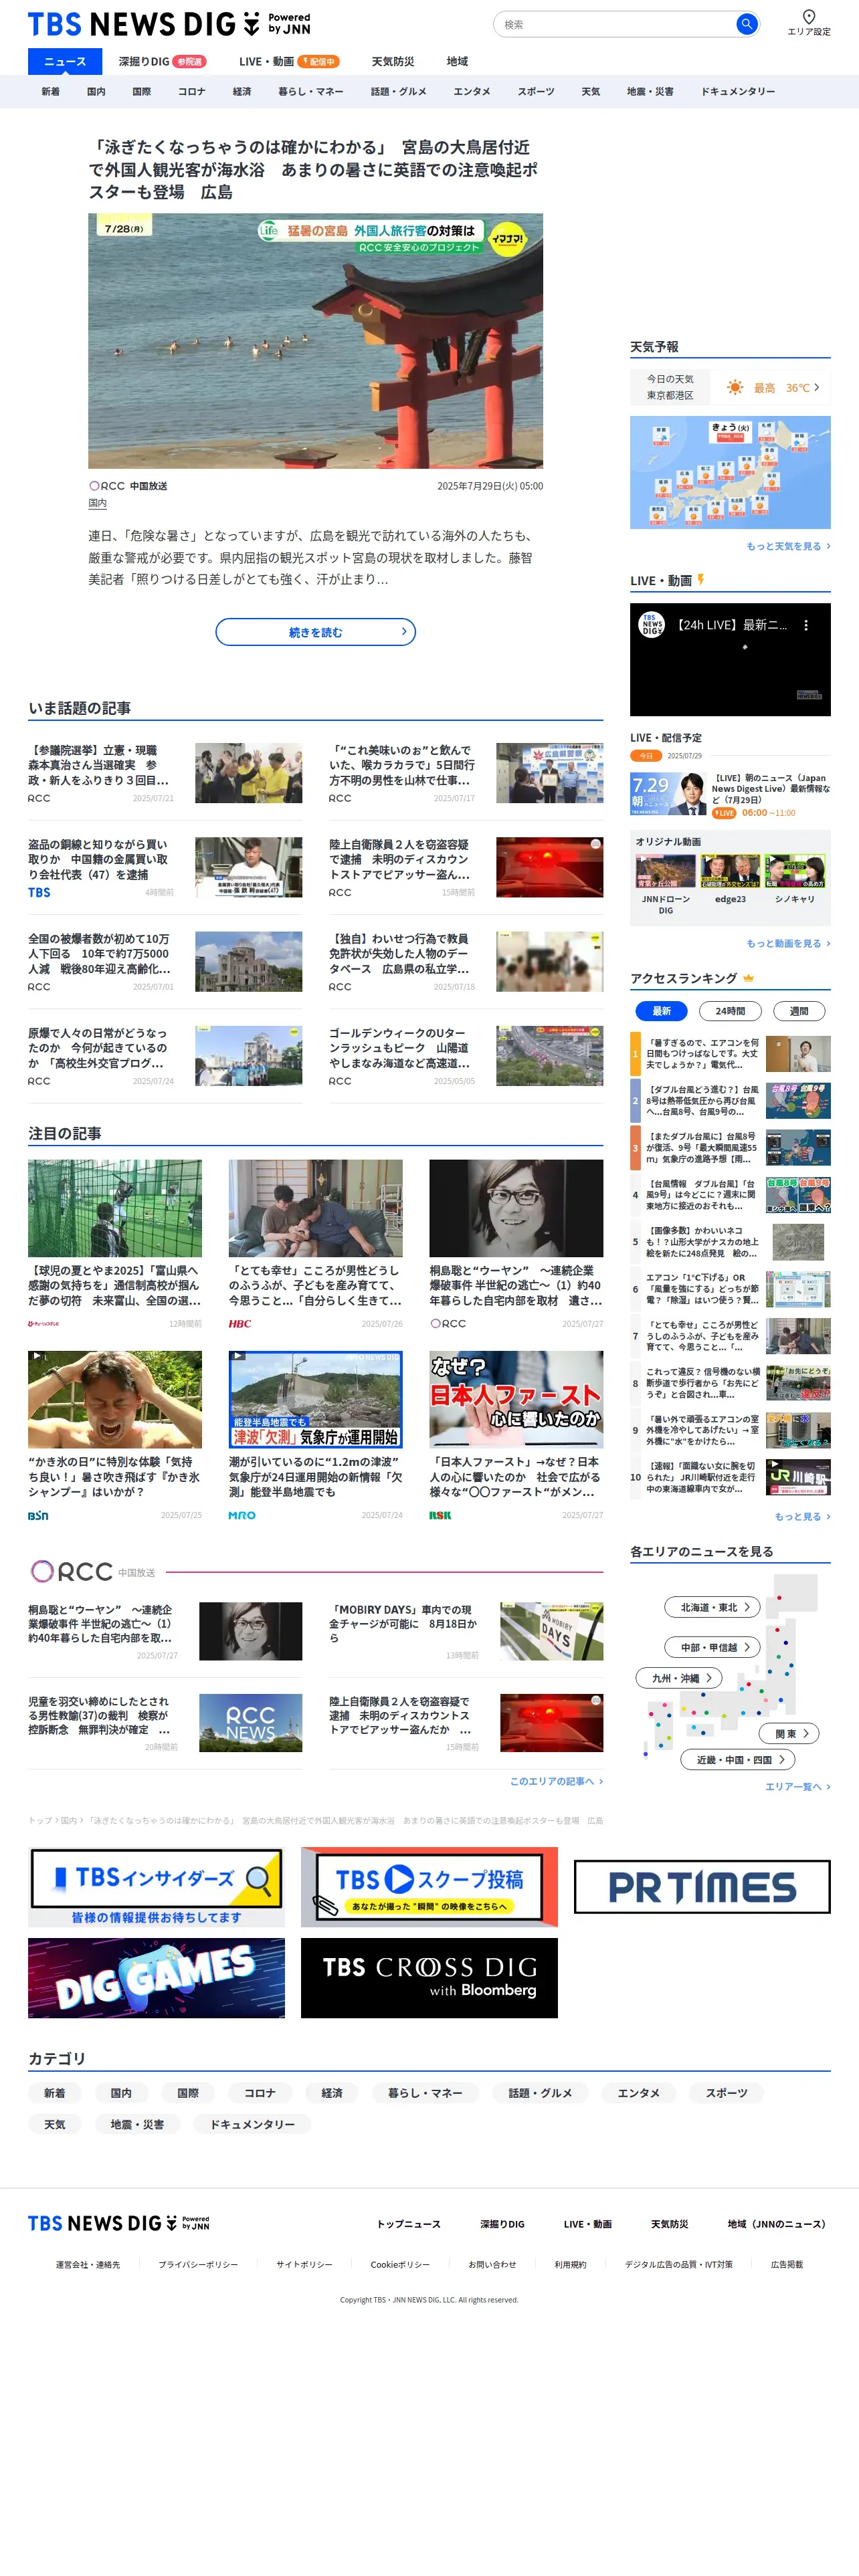This screenshot has width=859, height=2576.
Task: Select the 24時間 ranking filter
Action: pyautogui.click(x=729, y=1011)
